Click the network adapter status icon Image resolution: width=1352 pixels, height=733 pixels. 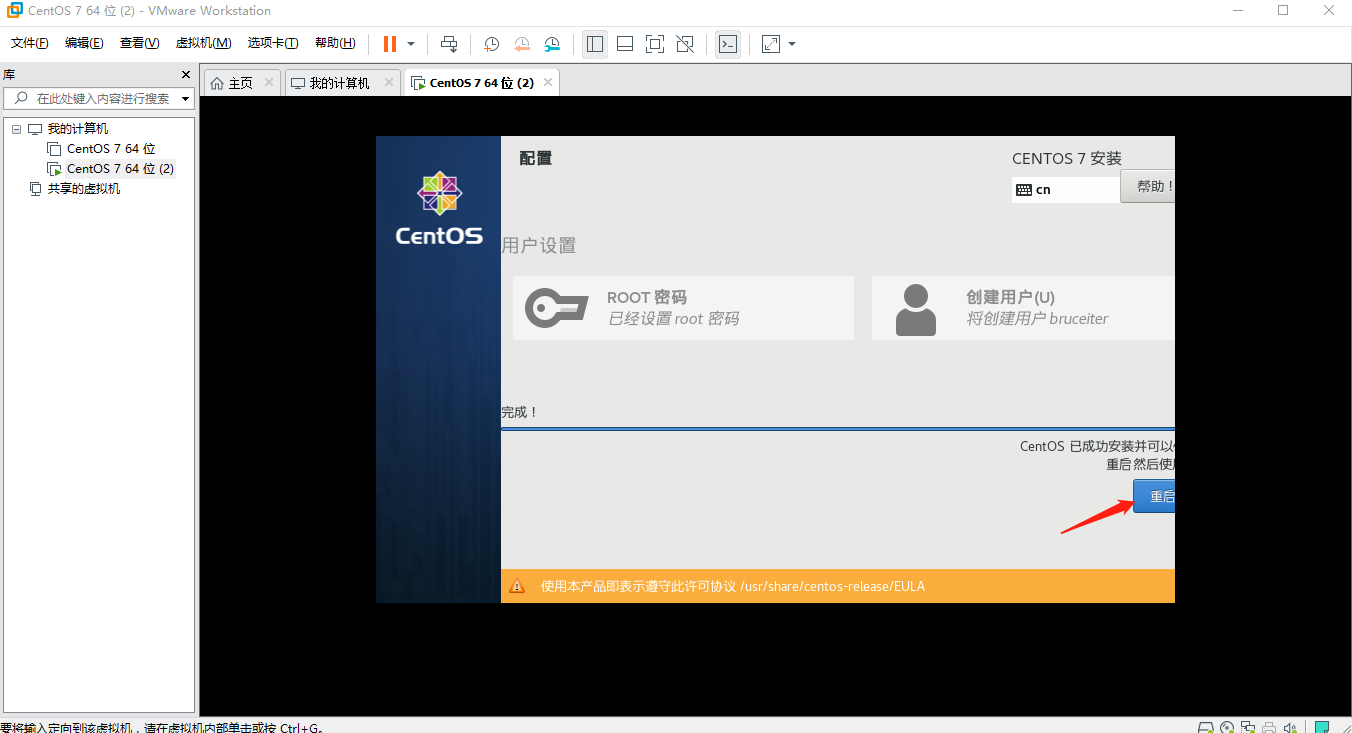pyautogui.click(x=1249, y=727)
